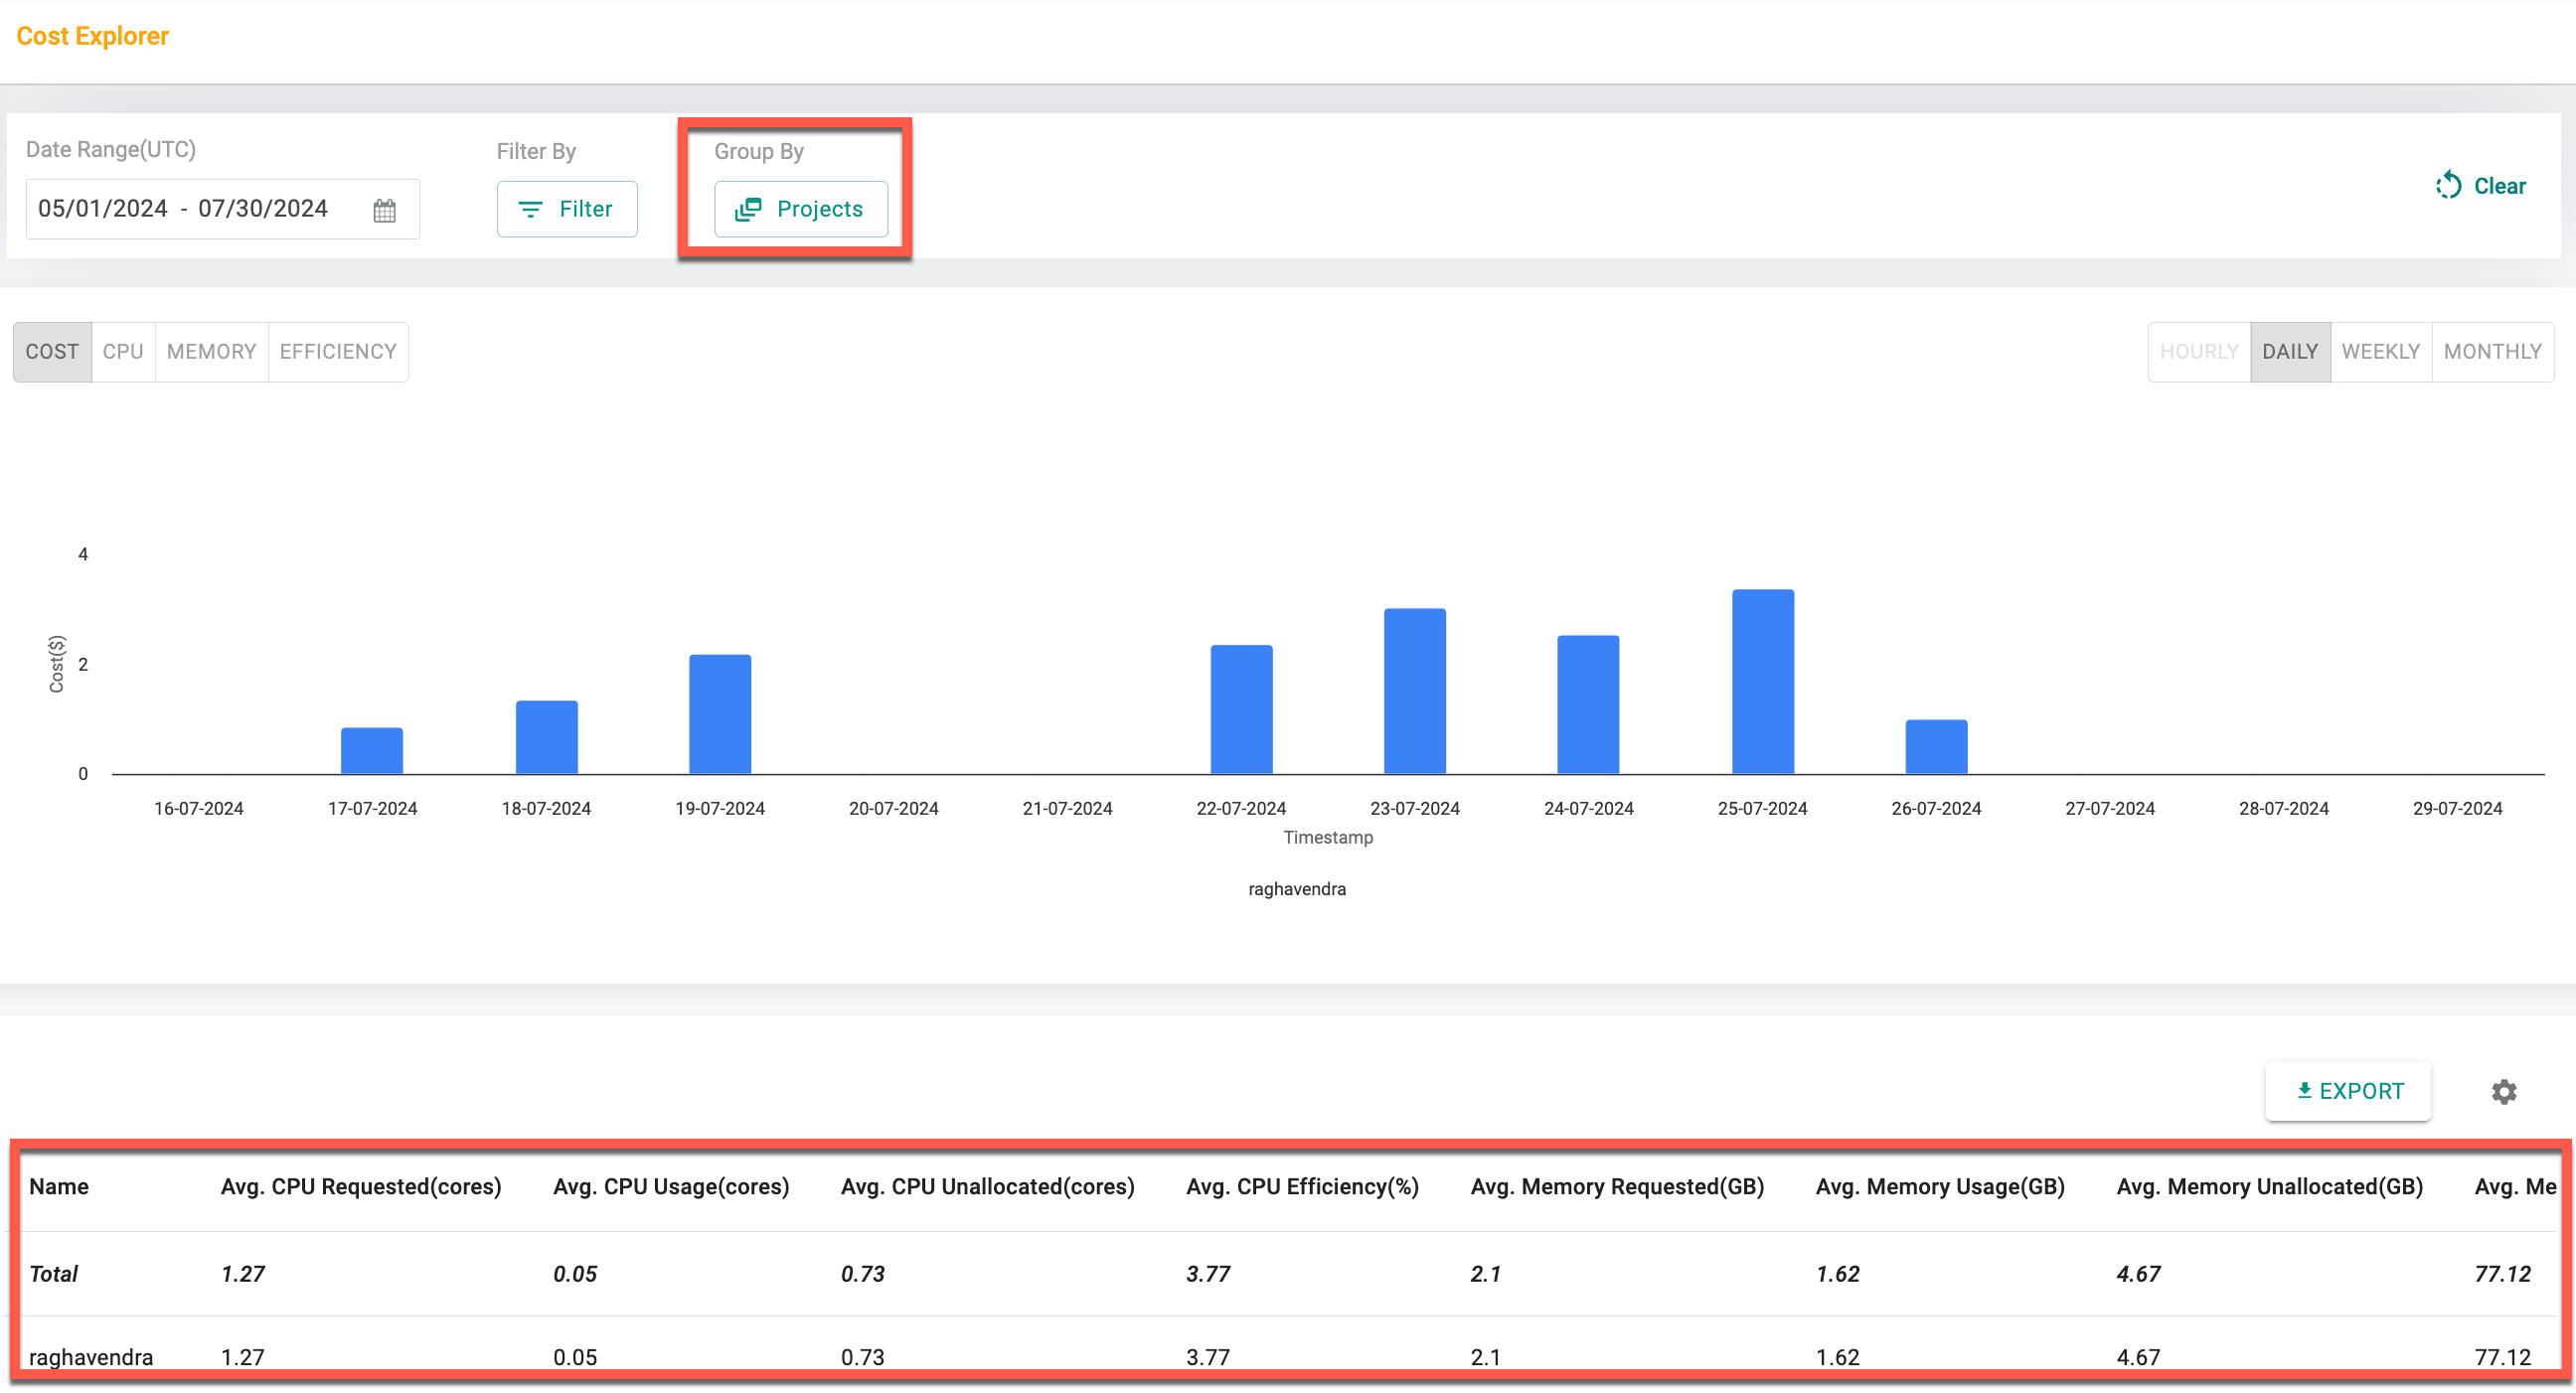The height and width of the screenshot is (1393, 2576).
Task: Select the WEEKLY time toggle
Action: (x=2380, y=352)
